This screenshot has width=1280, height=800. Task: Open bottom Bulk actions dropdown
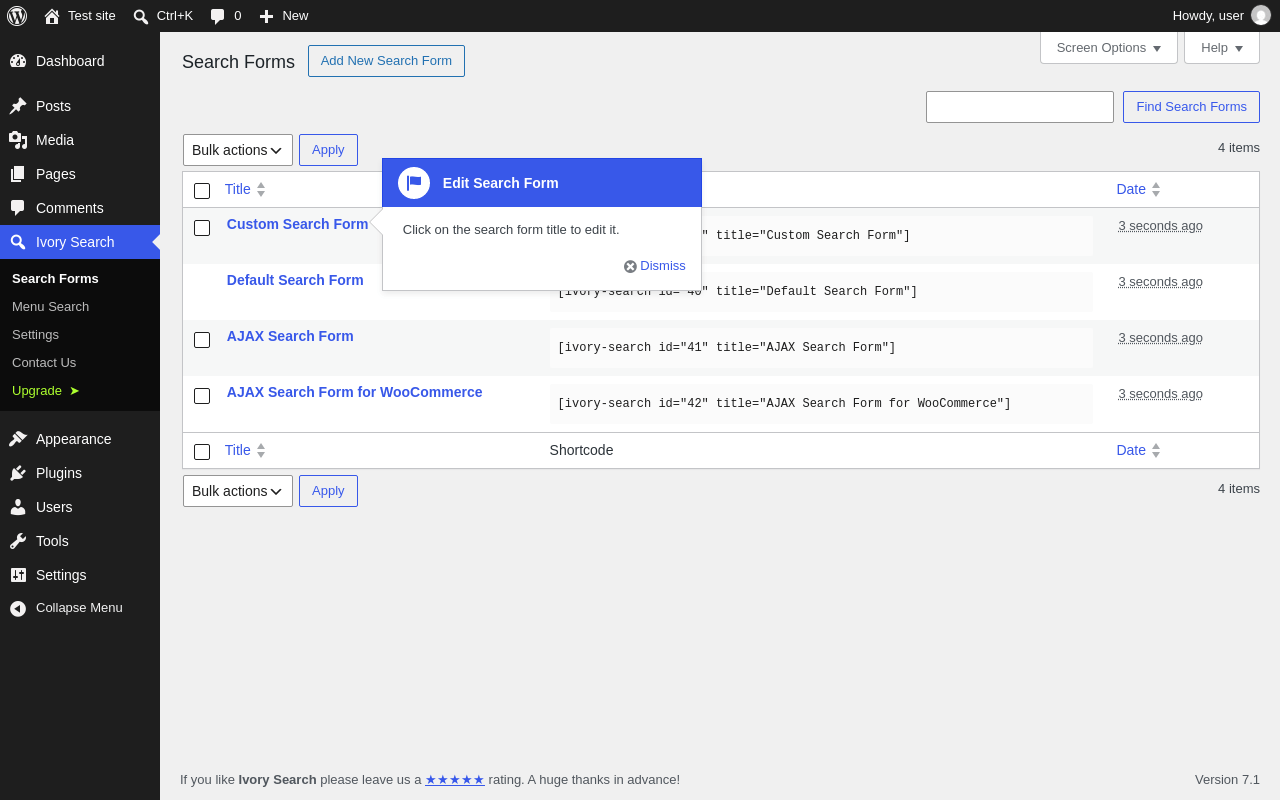point(238,491)
